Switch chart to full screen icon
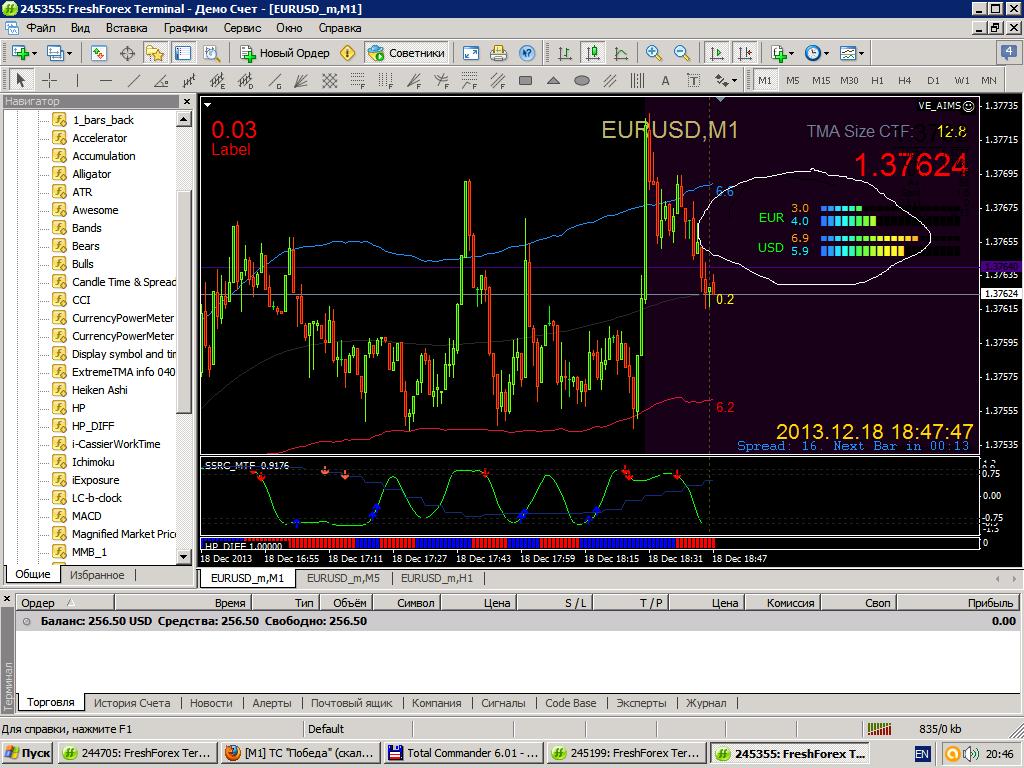The height and width of the screenshot is (768, 1024). point(470,53)
